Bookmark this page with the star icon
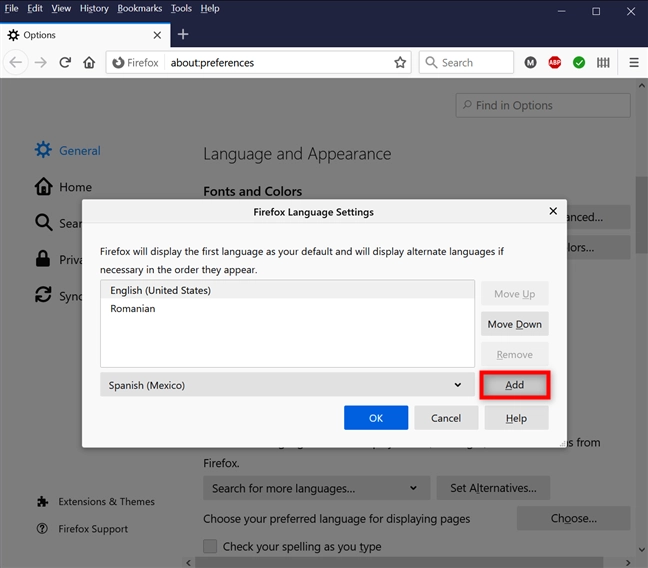This screenshot has height=568, width=648. (x=400, y=62)
